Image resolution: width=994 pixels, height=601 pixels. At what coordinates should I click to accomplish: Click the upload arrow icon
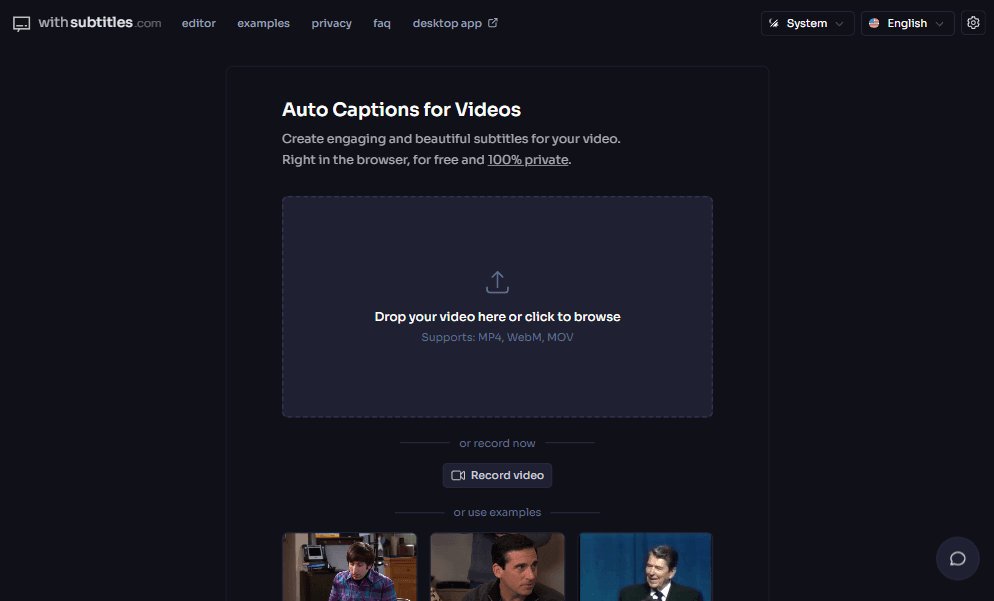(x=497, y=282)
